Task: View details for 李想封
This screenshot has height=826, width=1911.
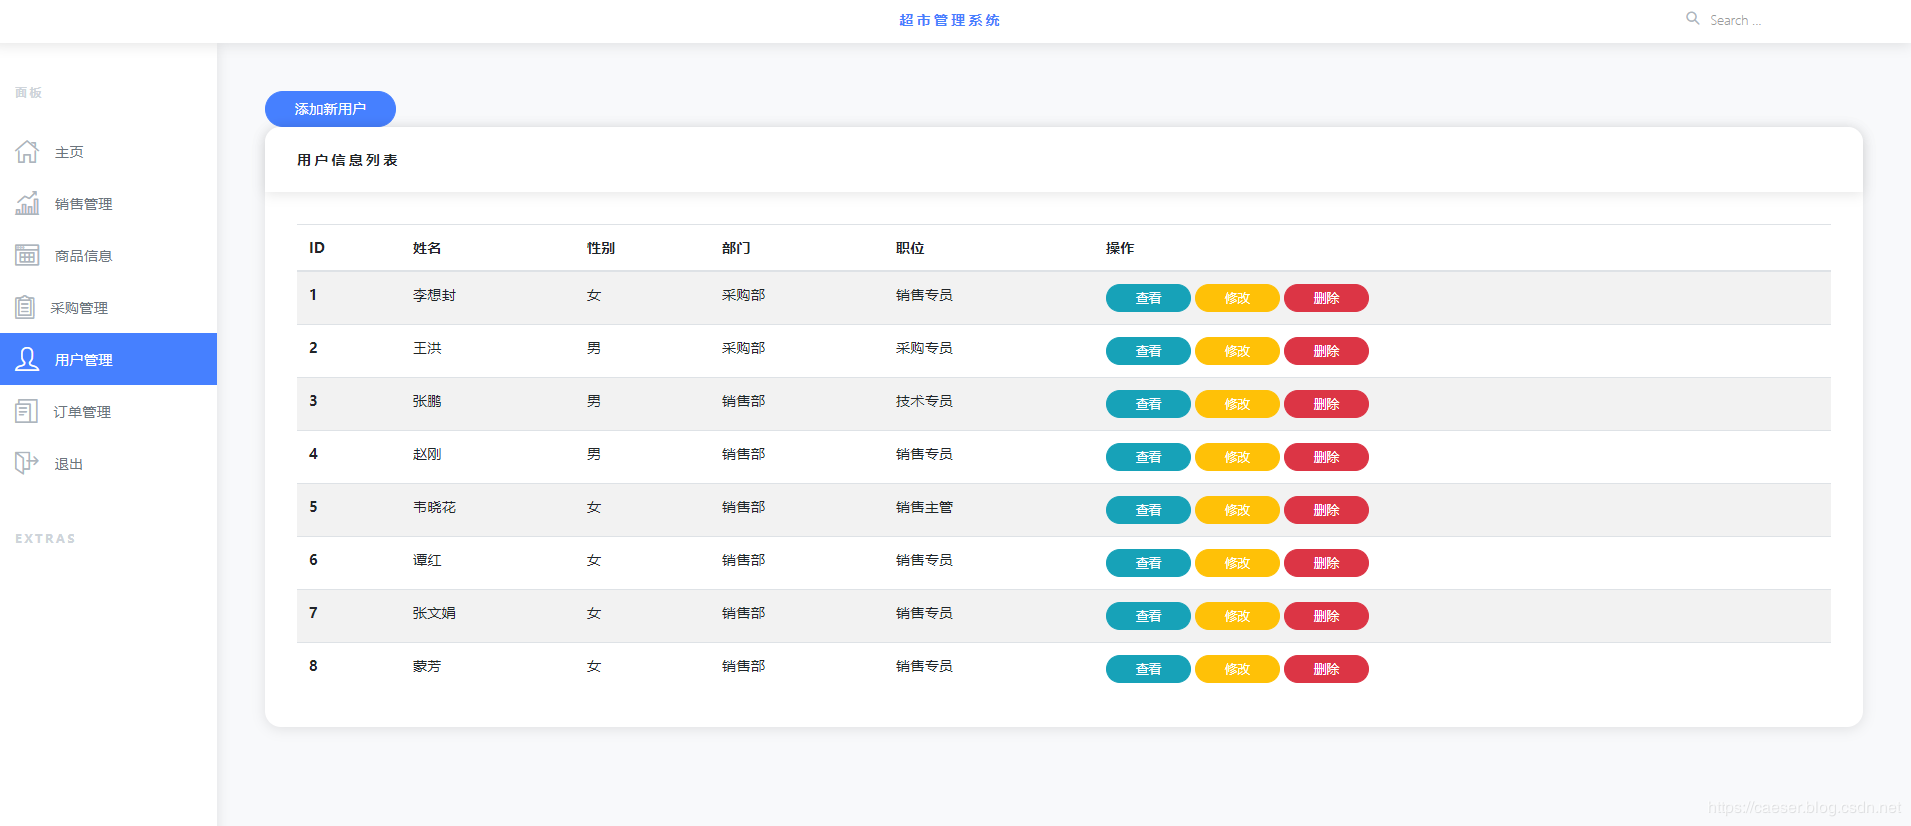Action: click(1148, 298)
